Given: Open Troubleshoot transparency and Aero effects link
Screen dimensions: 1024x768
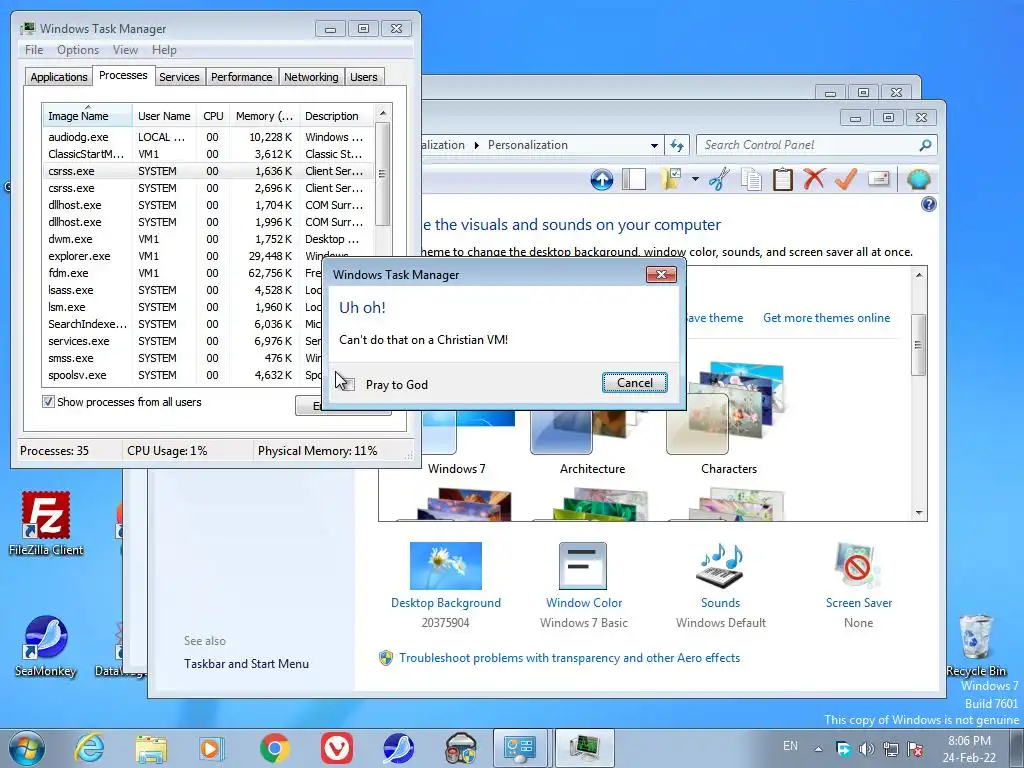Looking at the screenshot, I should coord(569,658).
